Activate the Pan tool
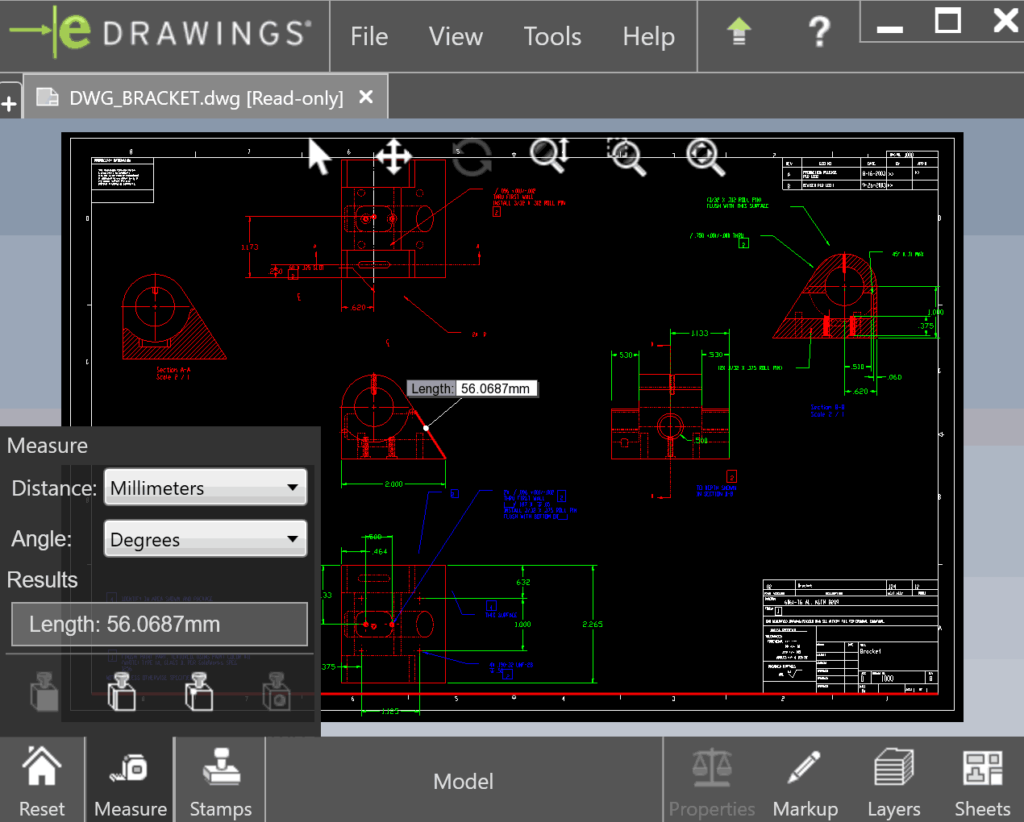 [394, 157]
